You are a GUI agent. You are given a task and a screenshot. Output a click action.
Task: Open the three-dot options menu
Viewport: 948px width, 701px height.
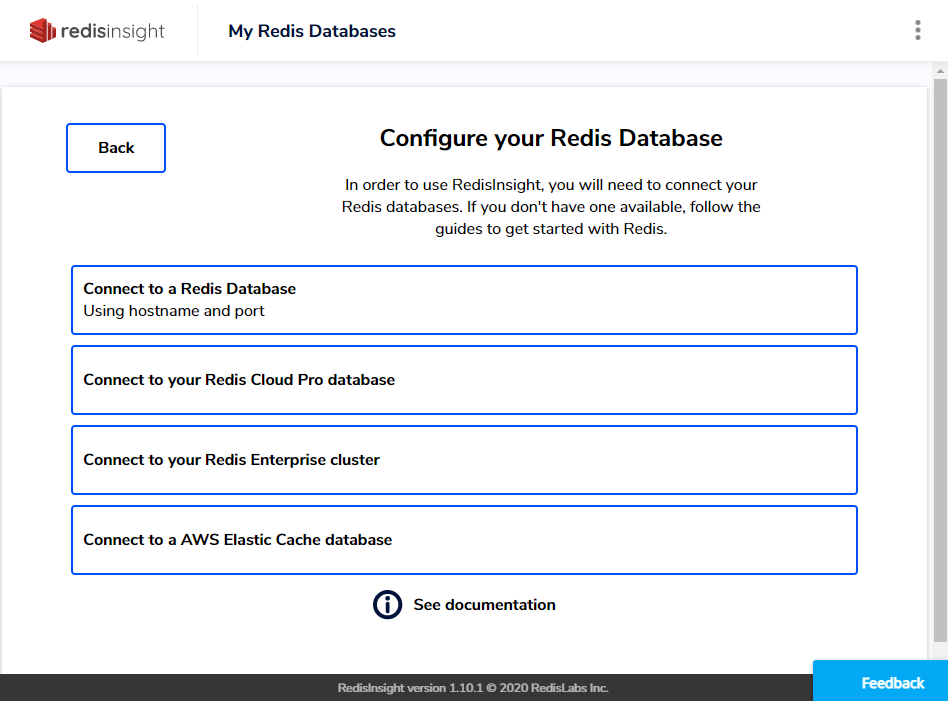point(917,30)
